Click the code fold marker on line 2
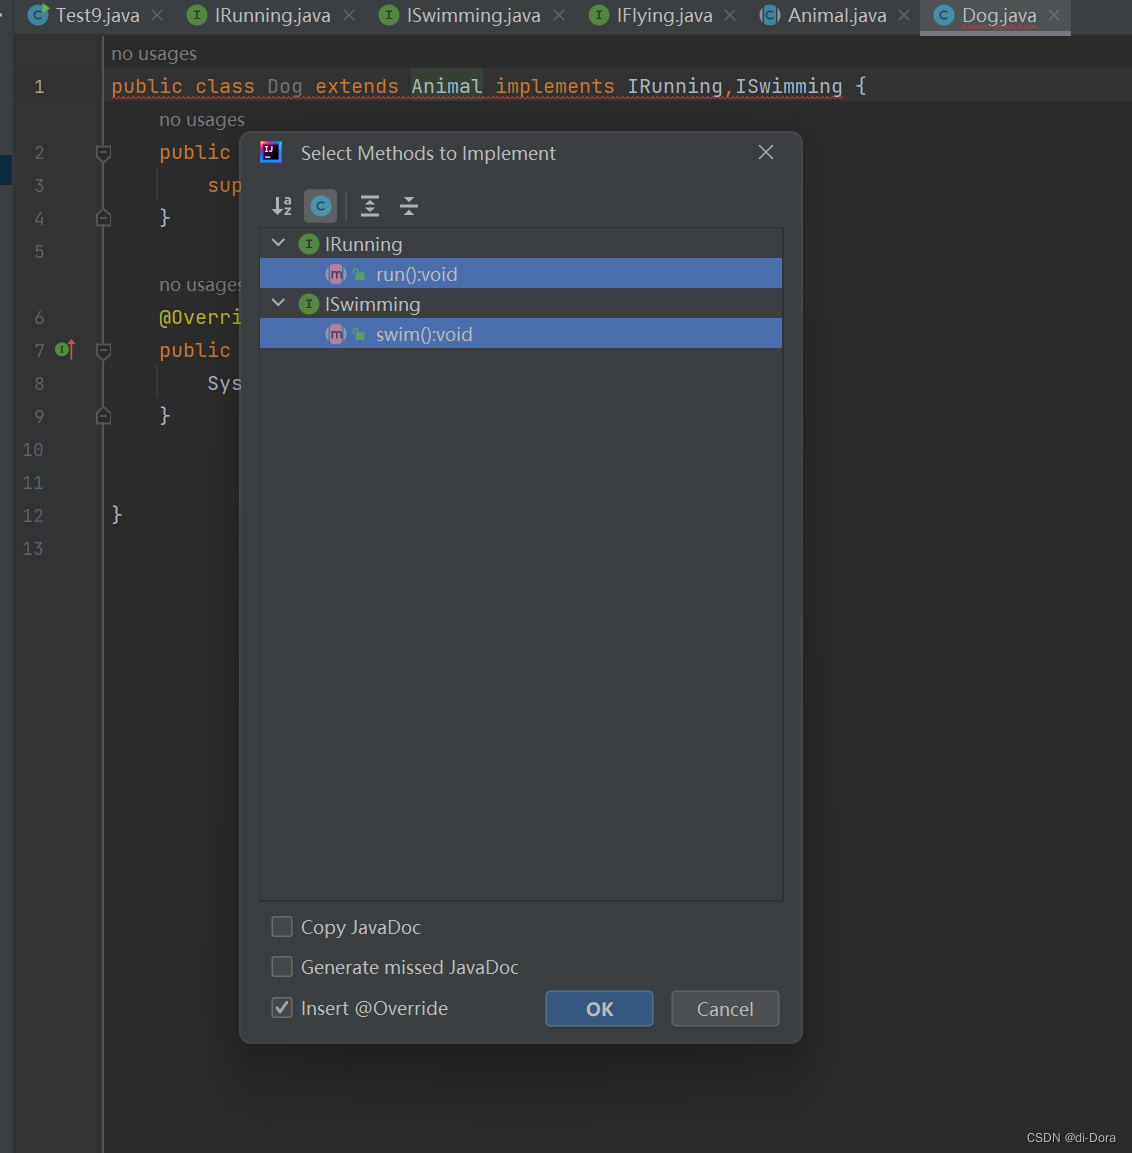The height and width of the screenshot is (1153, 1132). (103, 152)
